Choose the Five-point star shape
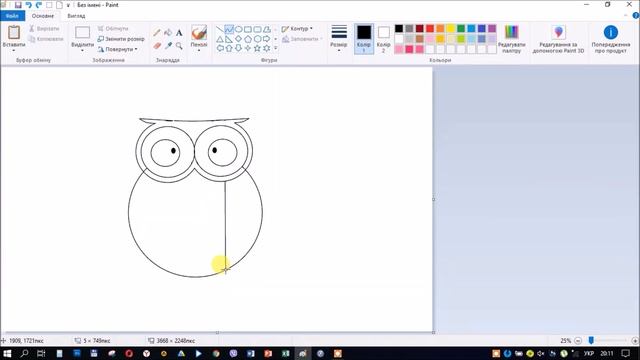Screen dimensions: 640x360 [x=257, y=49]
